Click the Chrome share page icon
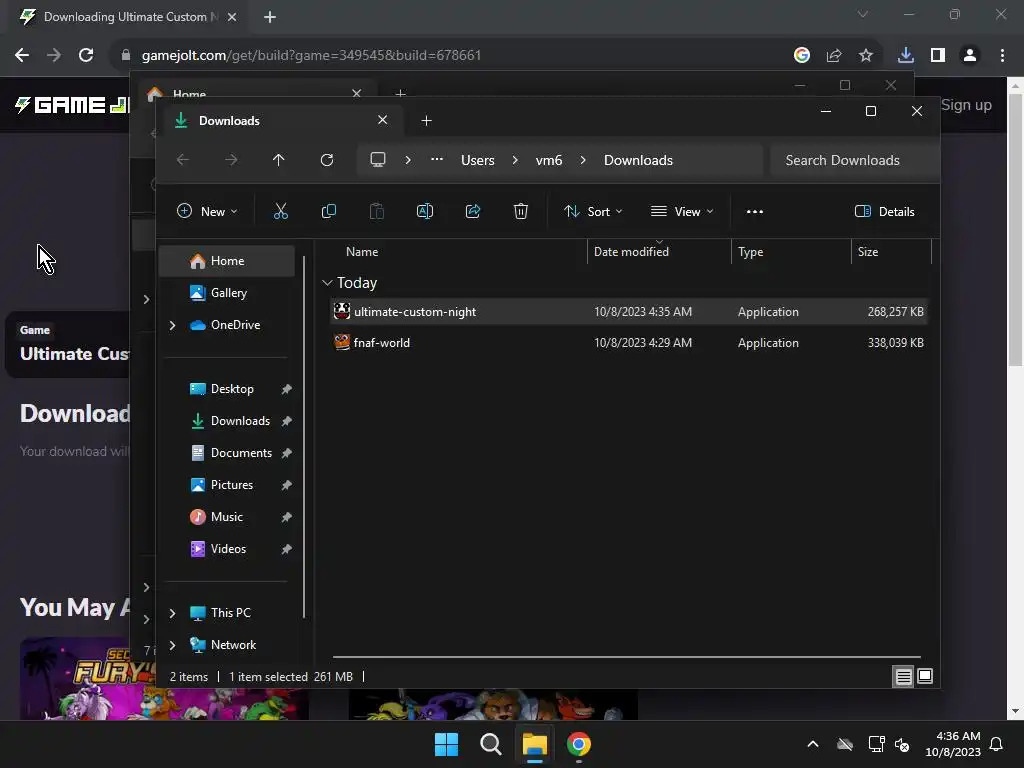This screenshot has height=768, width=1024. pos(834,55)
